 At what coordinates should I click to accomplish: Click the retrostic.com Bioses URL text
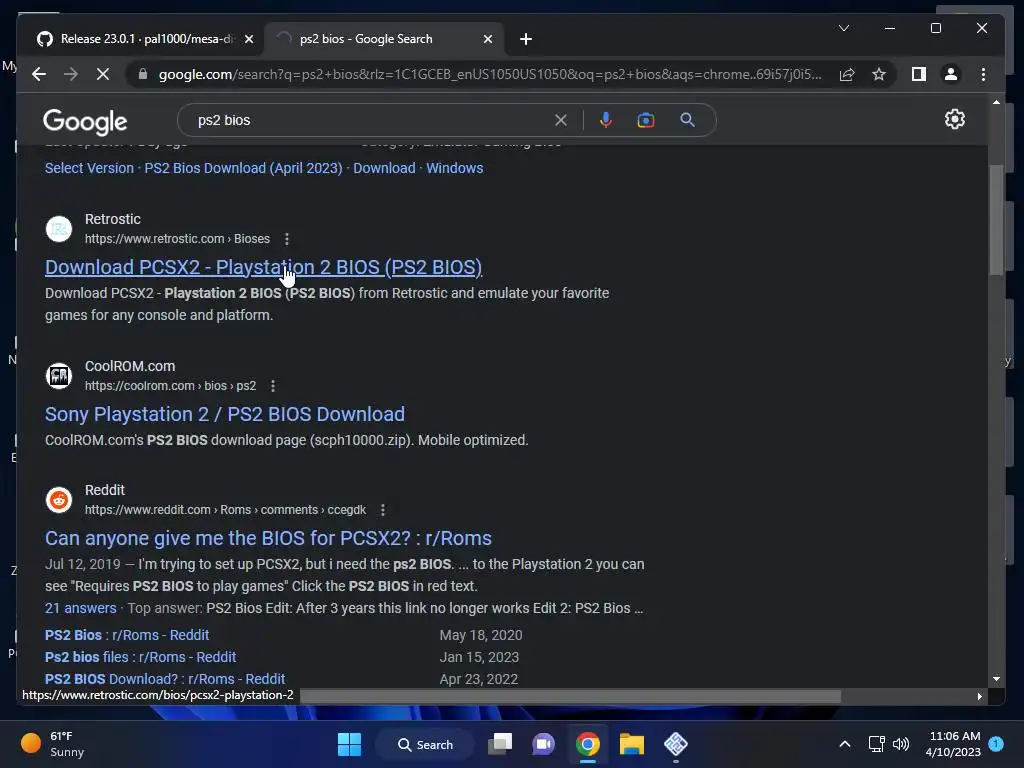[x=177, y=239]
